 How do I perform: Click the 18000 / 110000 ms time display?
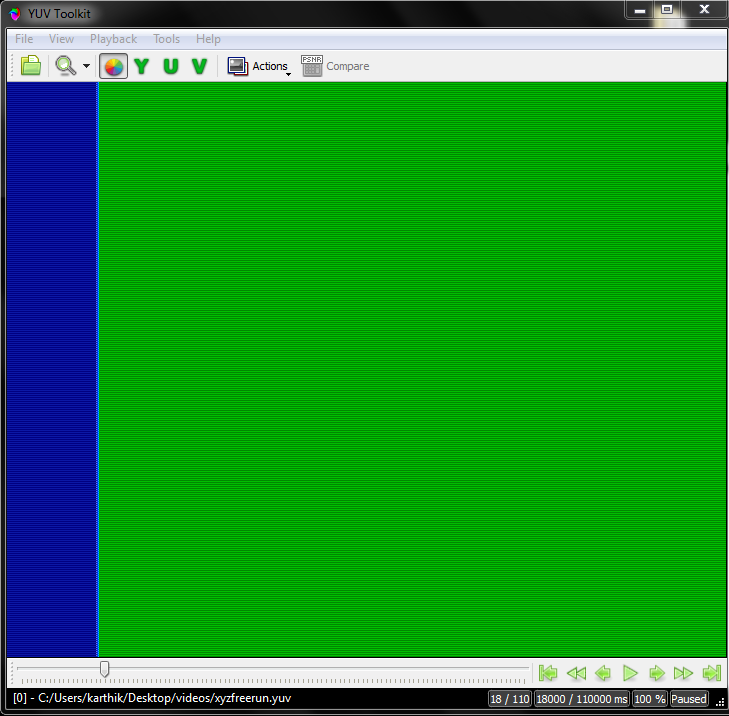582,699
